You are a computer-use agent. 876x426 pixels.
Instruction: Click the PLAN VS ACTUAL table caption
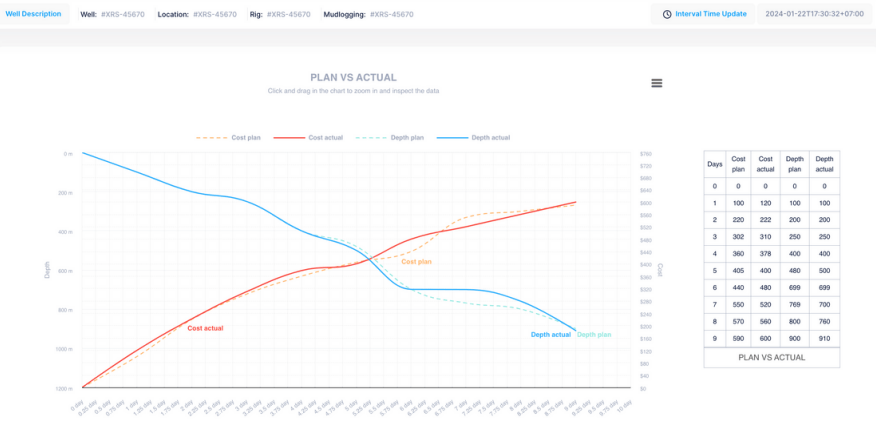771,357
